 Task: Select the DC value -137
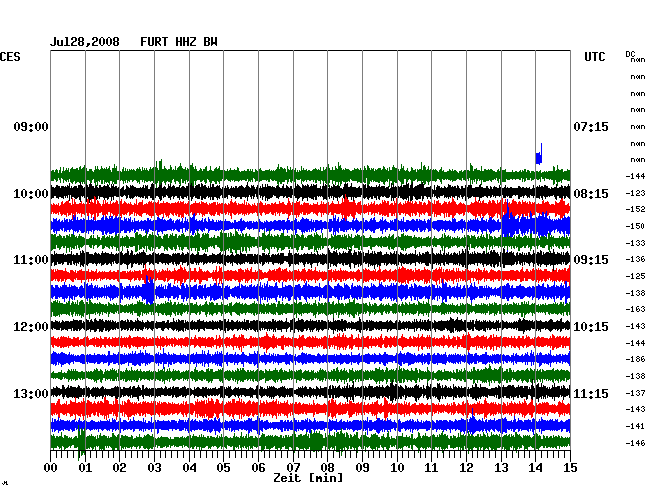635,393
